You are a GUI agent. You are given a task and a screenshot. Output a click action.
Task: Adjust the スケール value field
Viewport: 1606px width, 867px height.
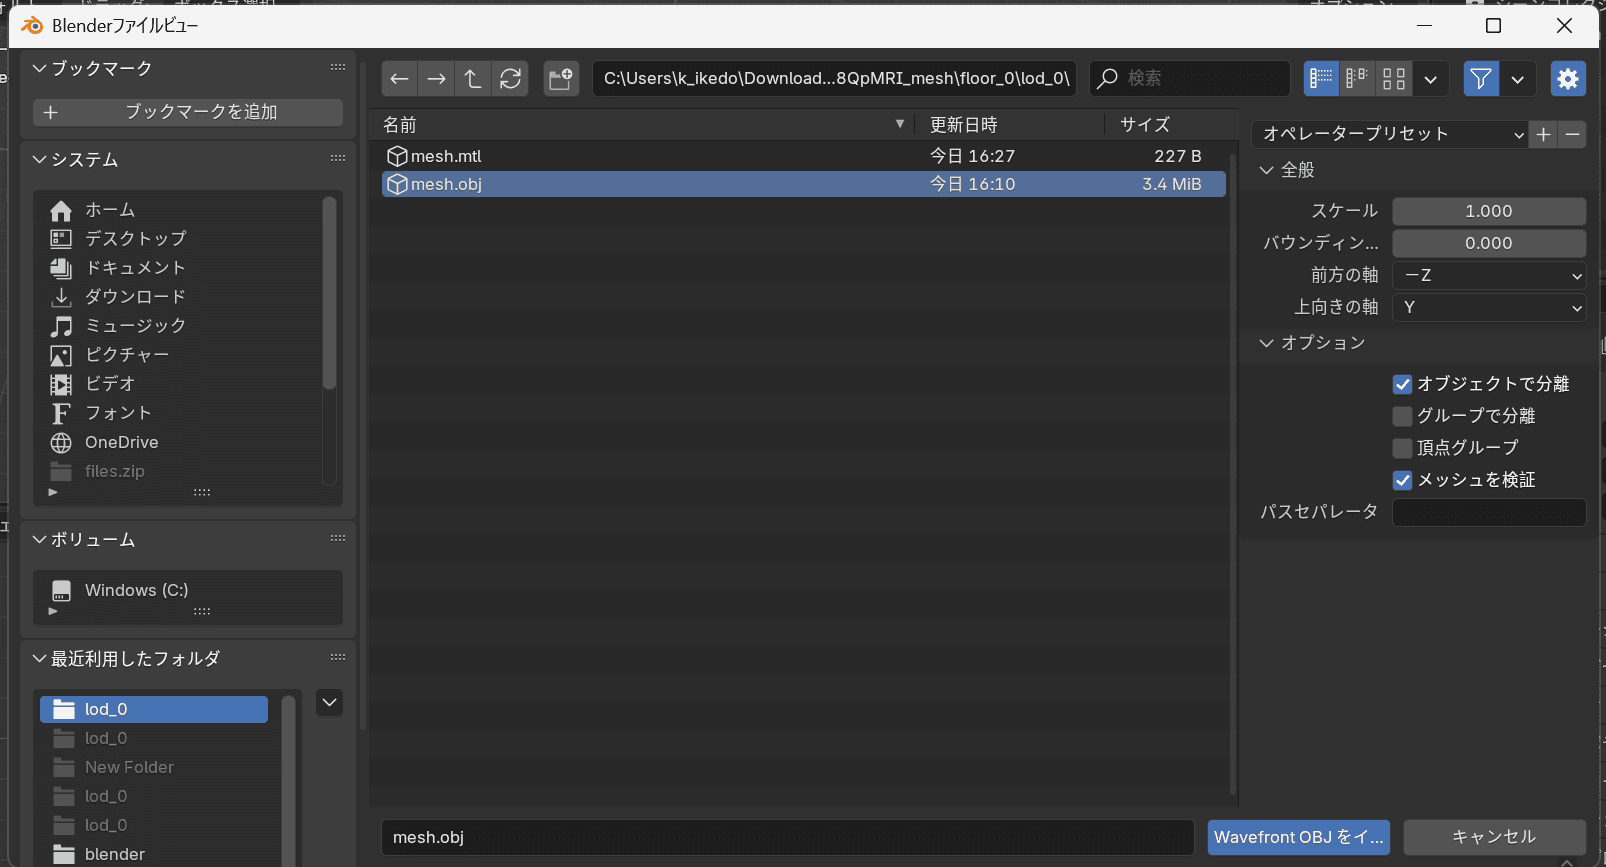pyautogui.click(x=1489, y=211)
